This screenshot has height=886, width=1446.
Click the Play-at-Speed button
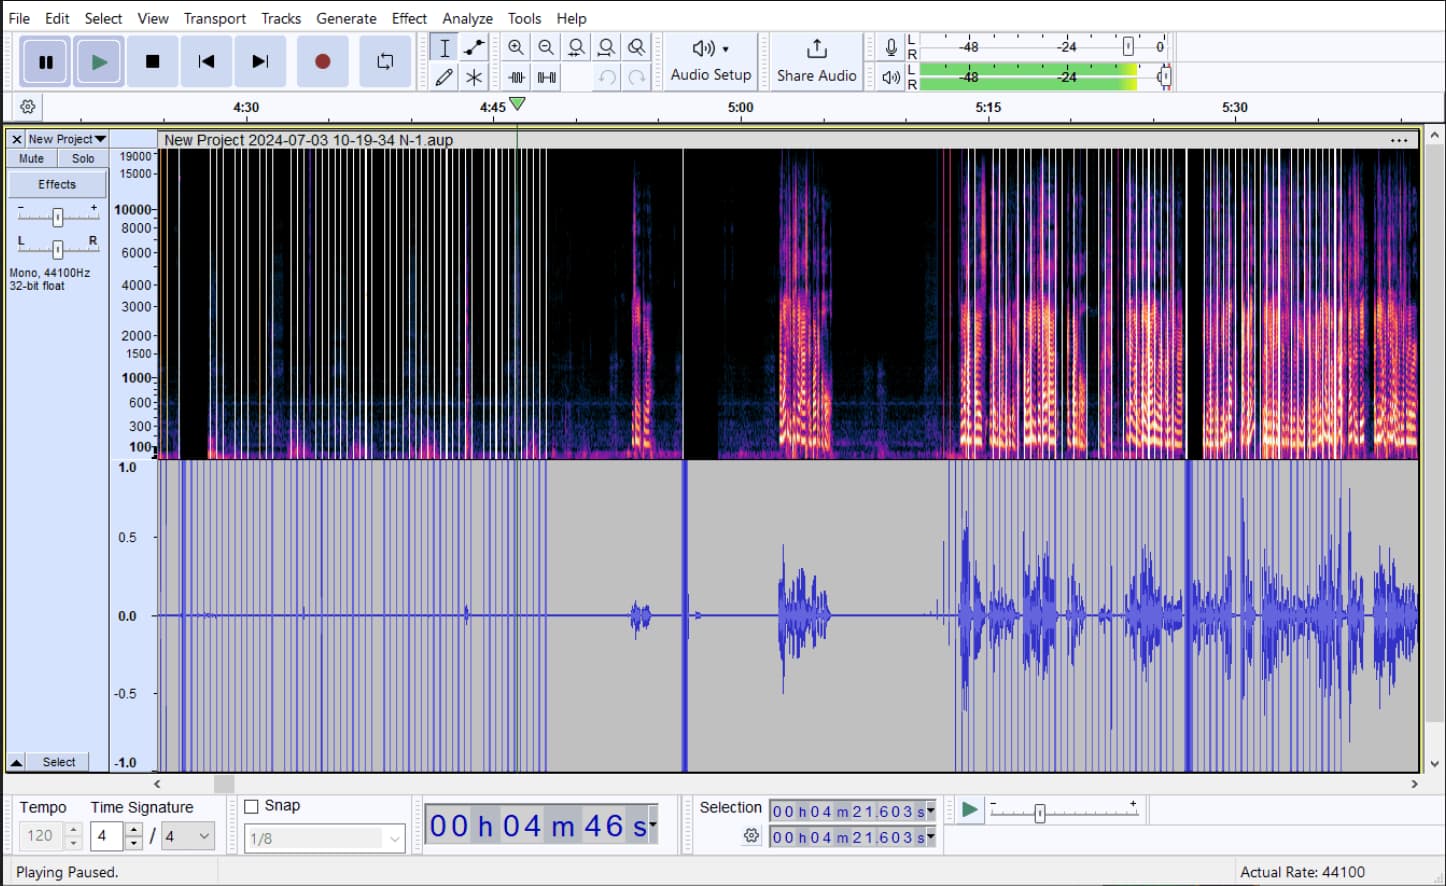coord(969,810)
